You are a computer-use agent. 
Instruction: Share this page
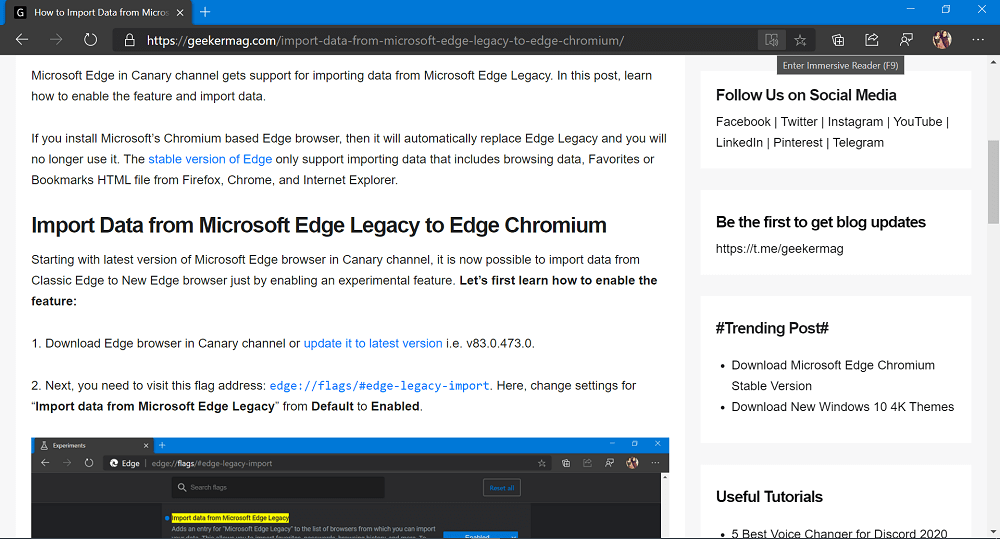point(872,40)
